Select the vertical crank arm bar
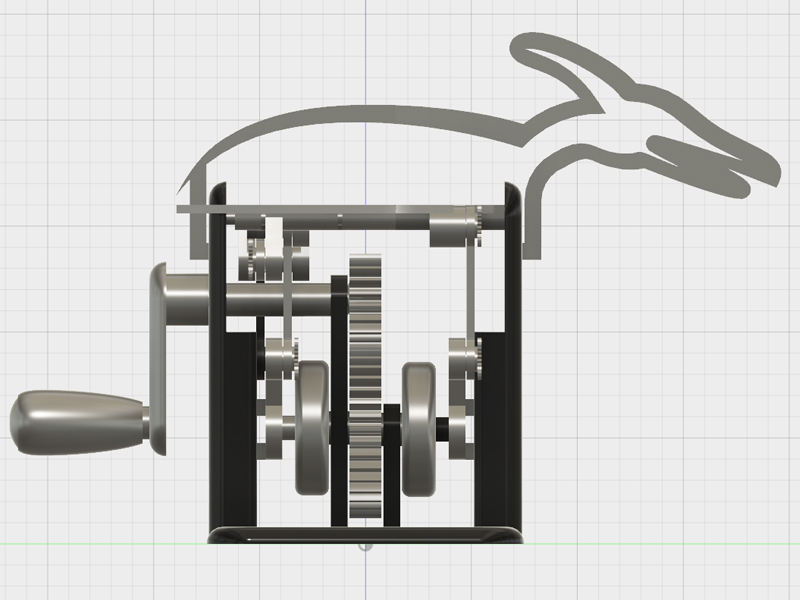The width and height of the screenshot is (800, 600). point(158,359)
